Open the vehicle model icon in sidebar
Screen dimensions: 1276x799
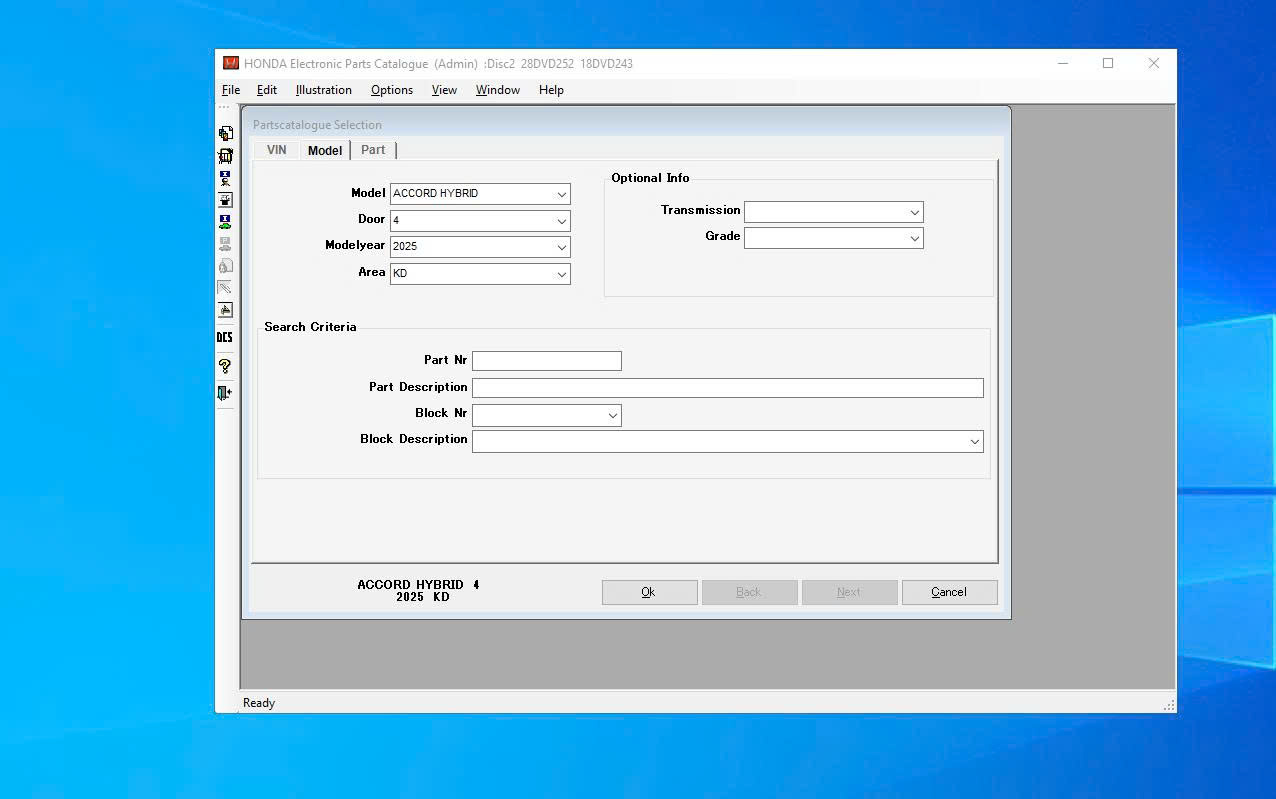pyautogui.click(x=225, y=222)
